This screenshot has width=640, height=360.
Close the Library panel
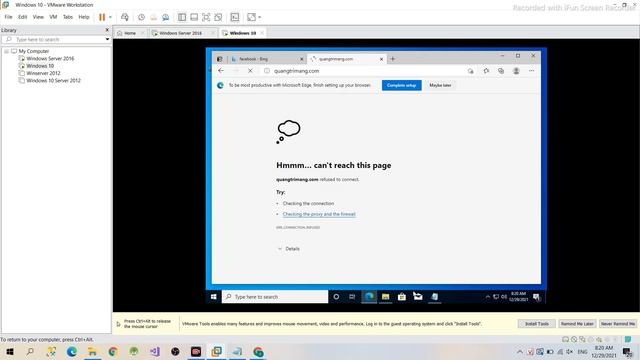107,30
